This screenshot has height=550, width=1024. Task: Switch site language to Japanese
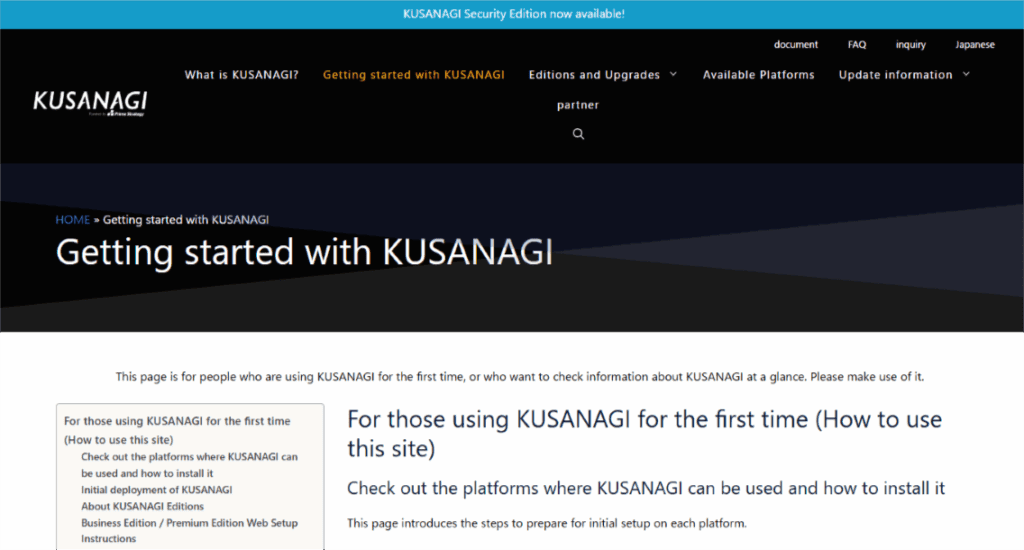coord(975,44)
